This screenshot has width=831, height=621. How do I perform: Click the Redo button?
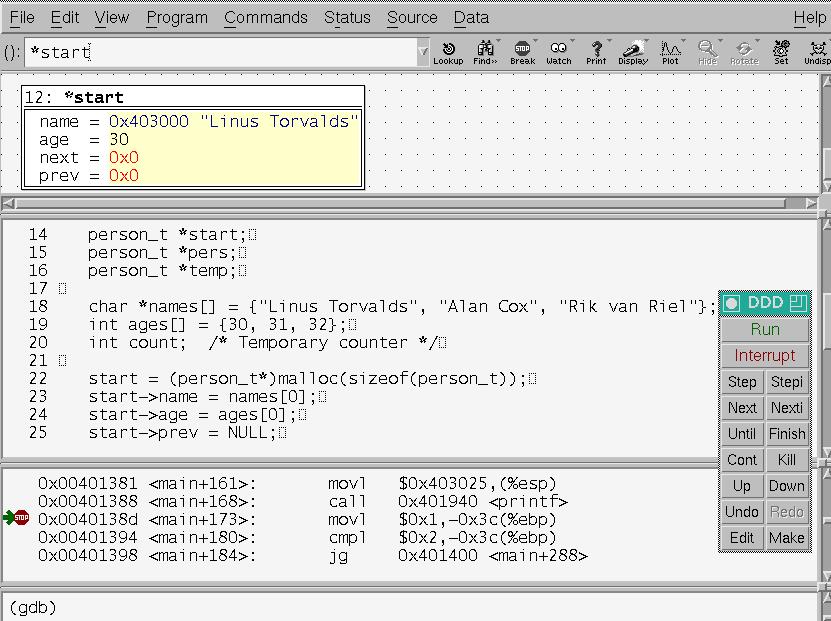tap(787, 511)
